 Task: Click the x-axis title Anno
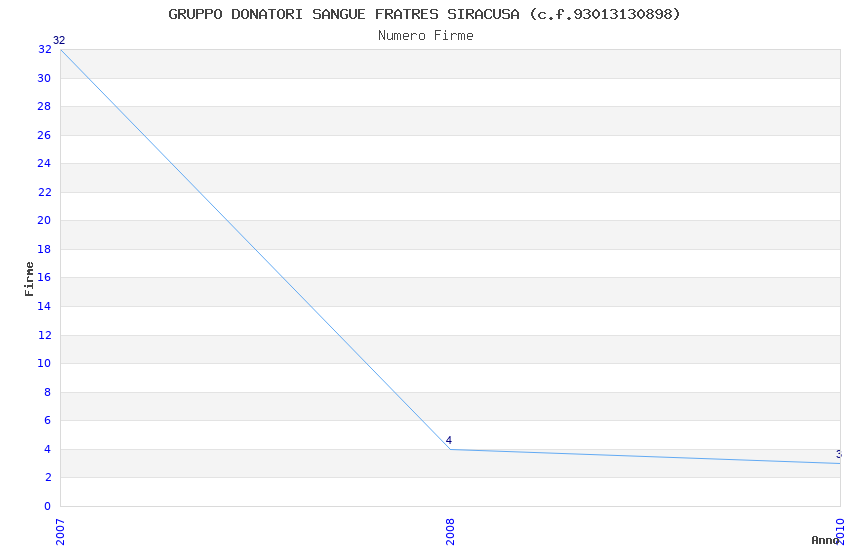pyautogui.click(x=825, y=540)
